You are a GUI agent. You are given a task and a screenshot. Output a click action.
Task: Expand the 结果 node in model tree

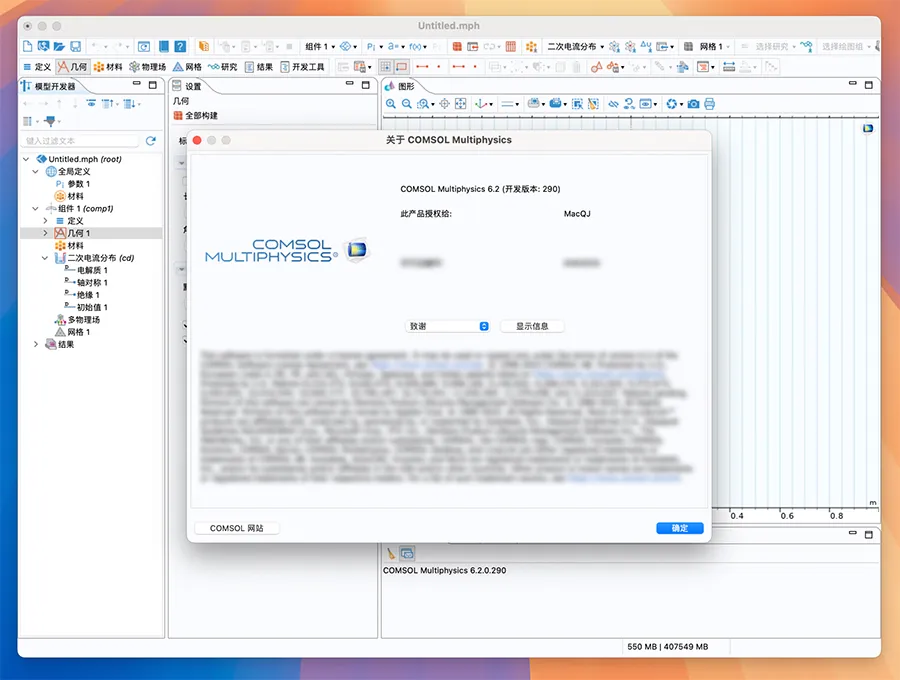point(36,344)
